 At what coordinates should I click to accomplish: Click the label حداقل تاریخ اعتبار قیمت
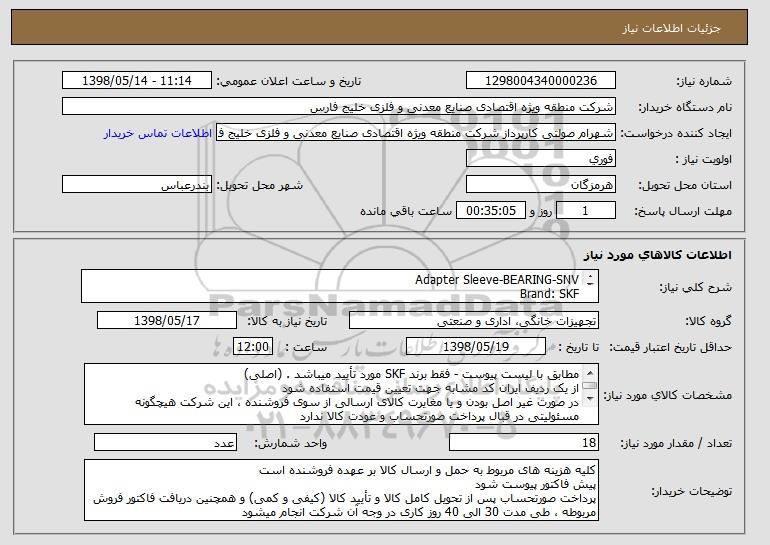[x=671, y=348]
